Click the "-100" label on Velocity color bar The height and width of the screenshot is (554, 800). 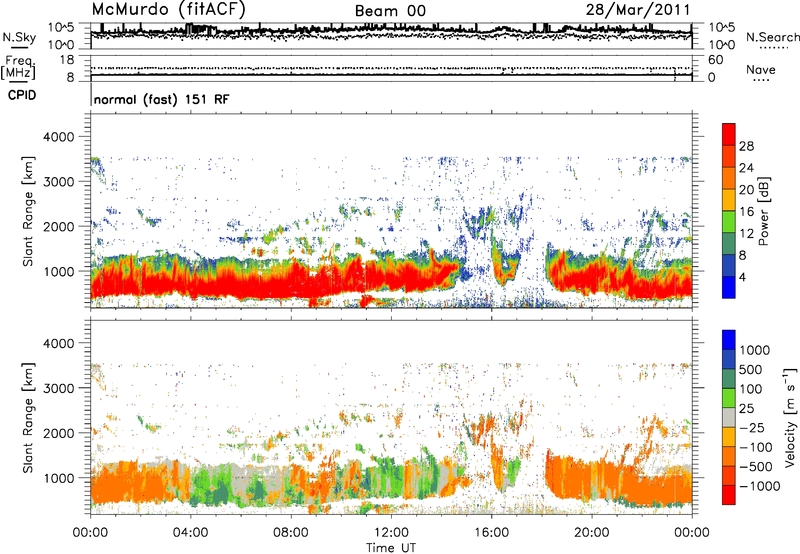click(755, 447)
